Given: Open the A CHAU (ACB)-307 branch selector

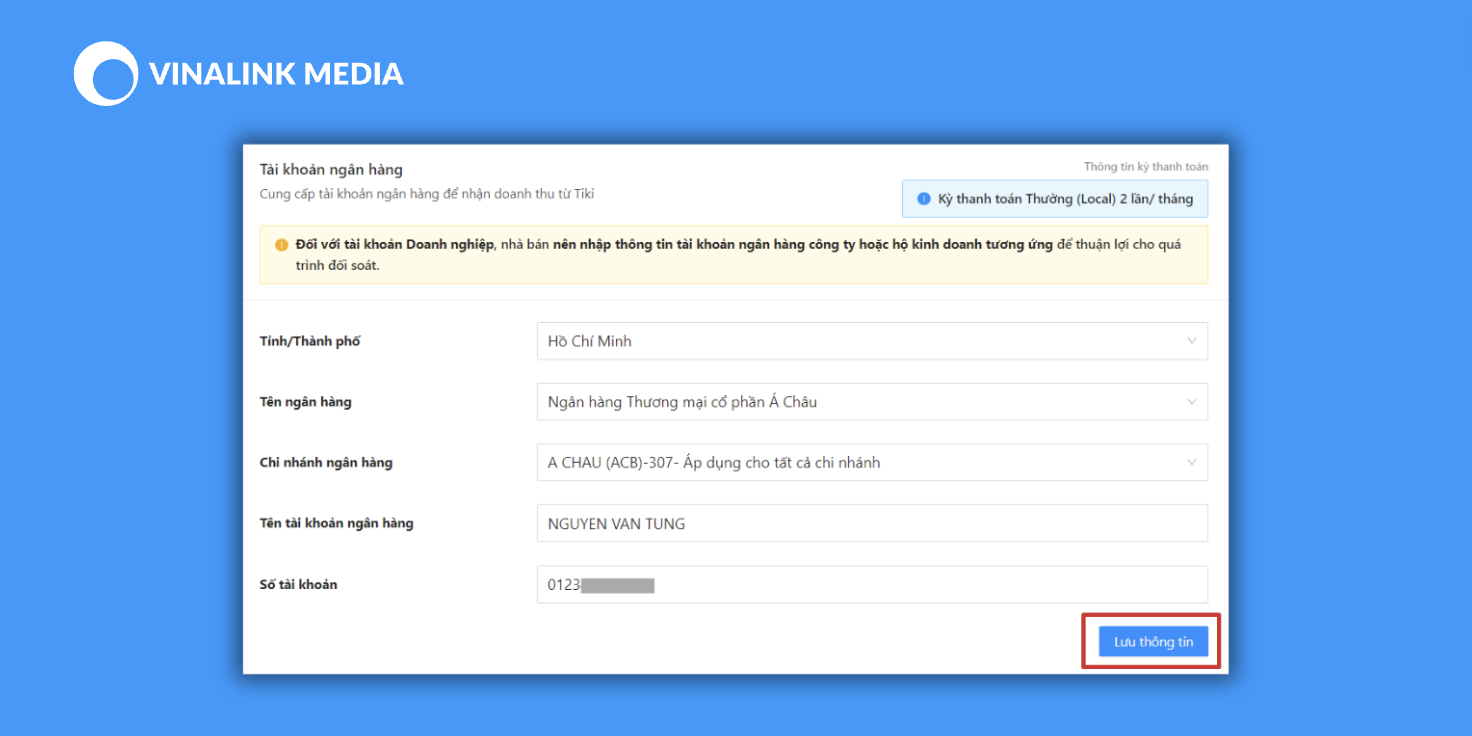Looking at the screenshot, I should pos(872,463).
